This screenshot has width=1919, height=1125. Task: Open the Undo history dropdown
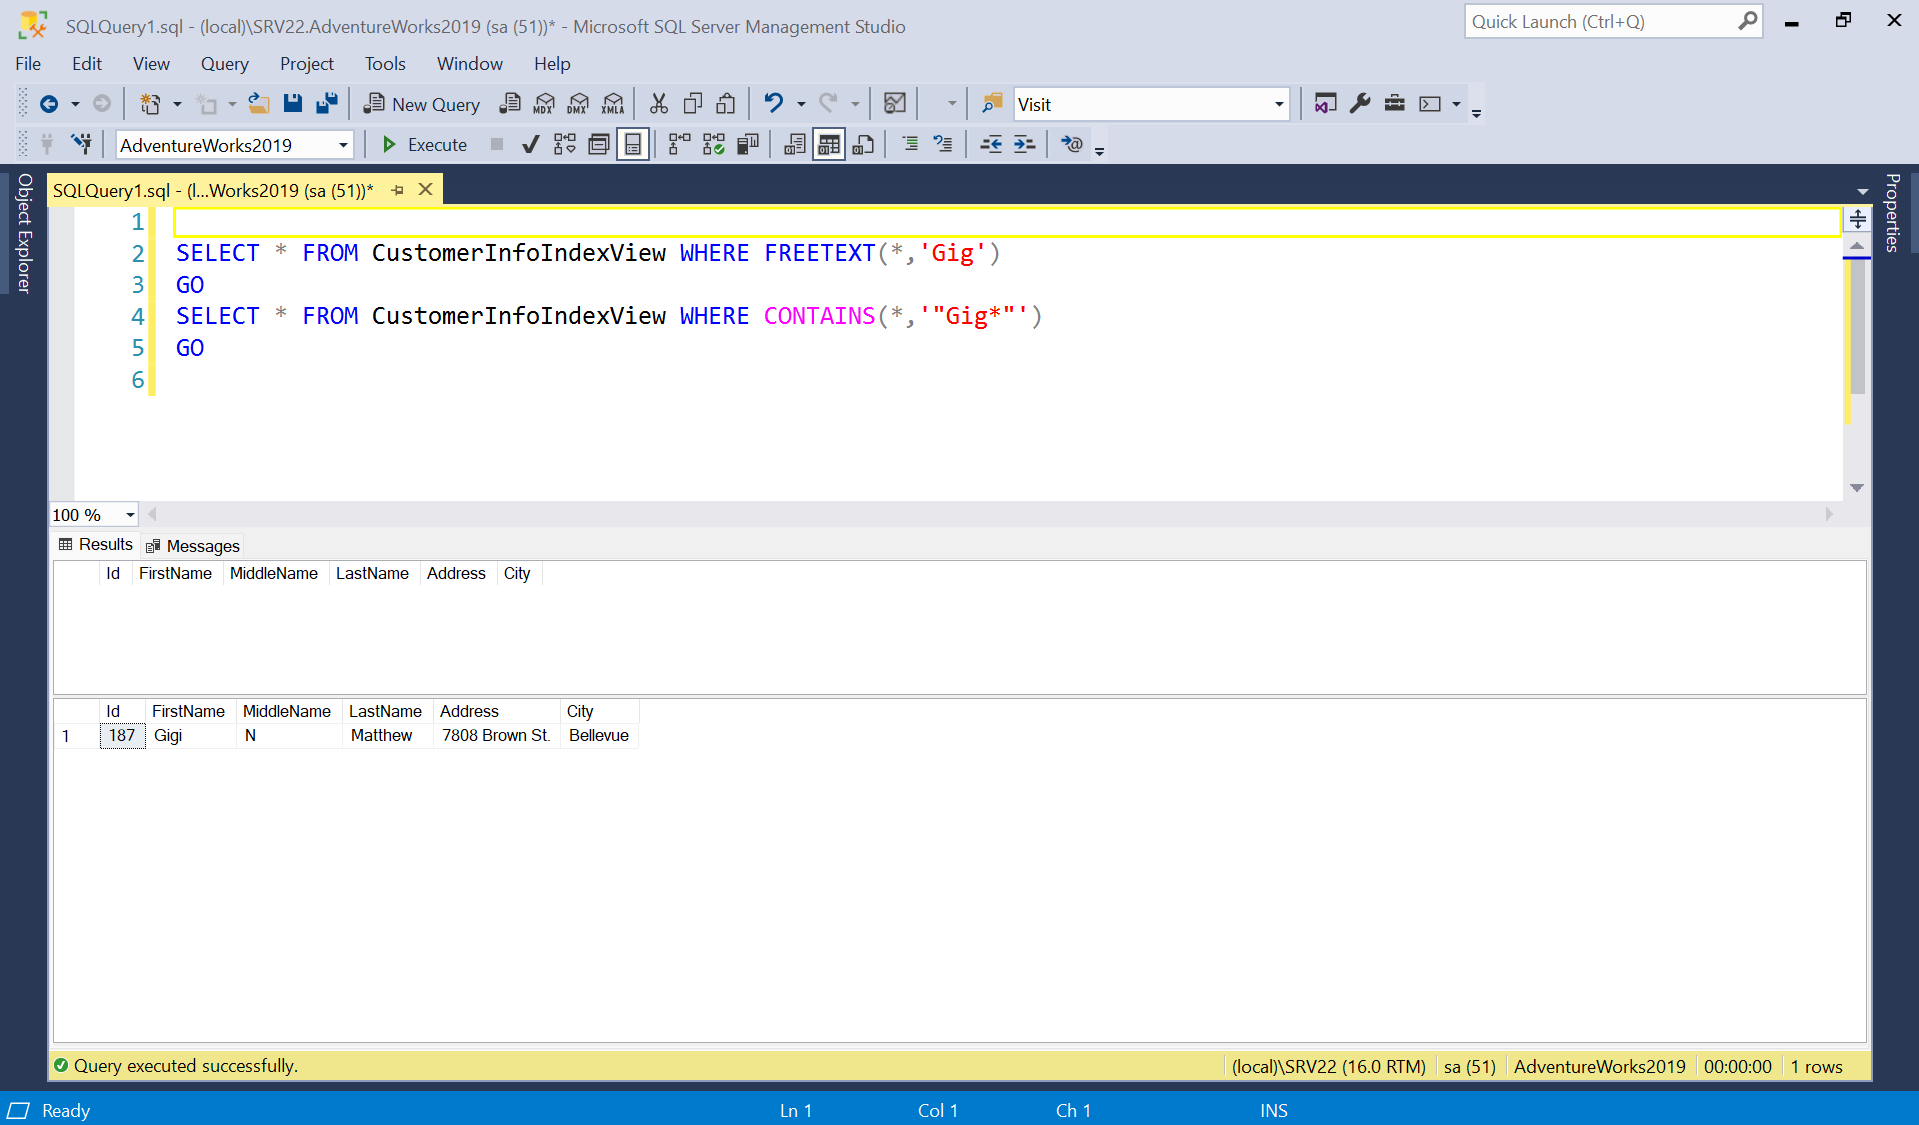(x=800, y=103)
